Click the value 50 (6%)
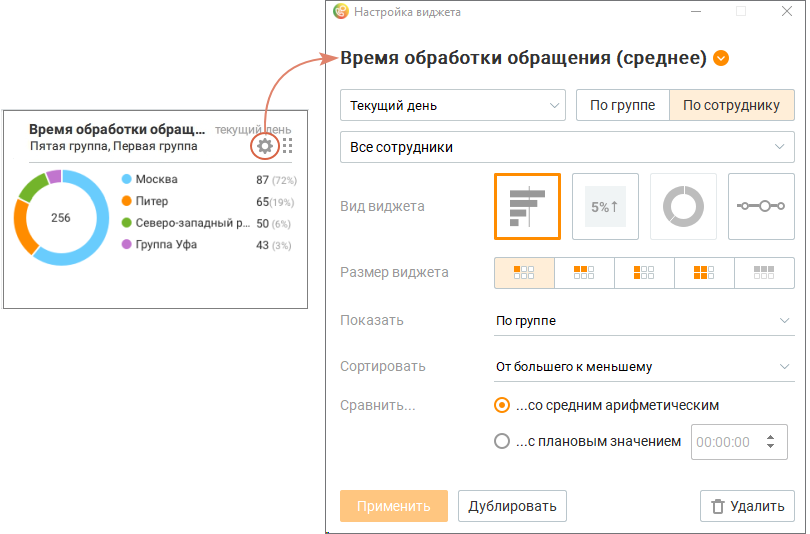 pyautogui.click(x=274, y=224)
